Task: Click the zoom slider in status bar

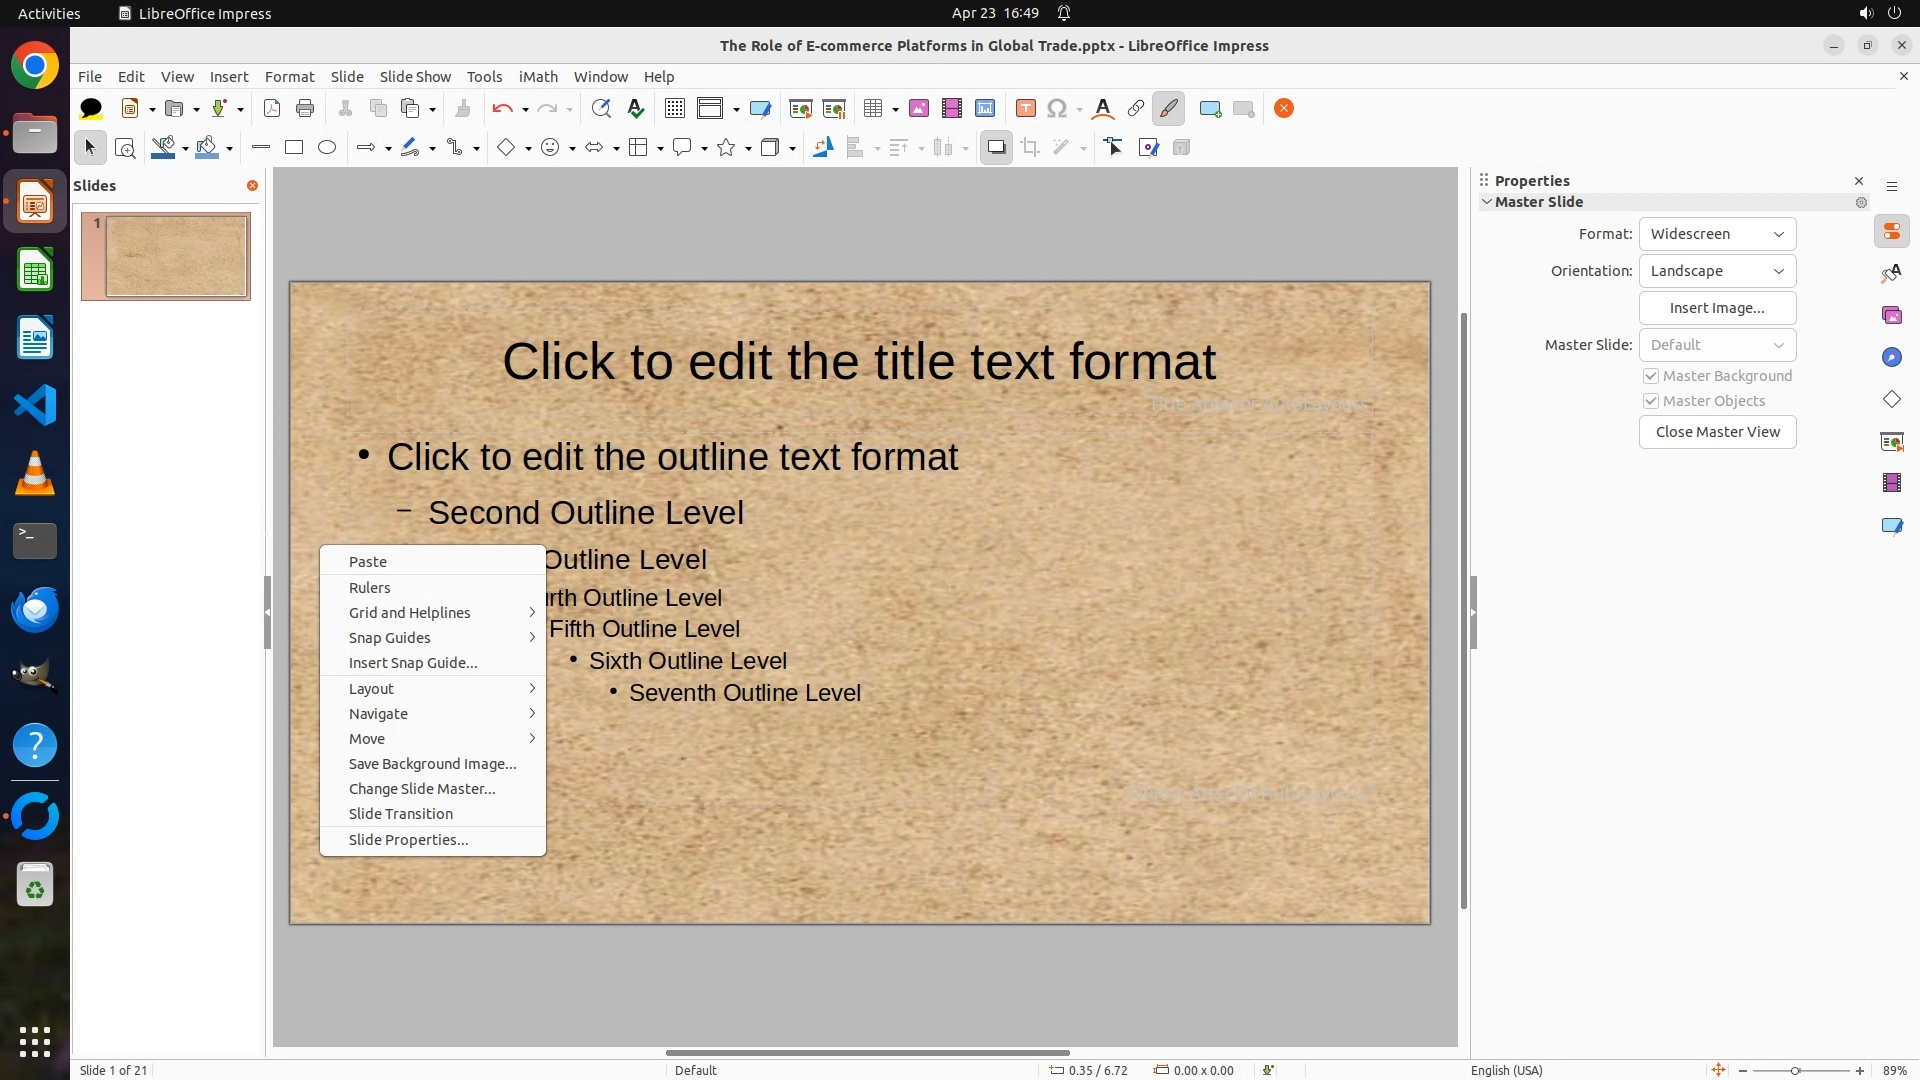Action: pyautogui.click(x=1795, y=1070)
